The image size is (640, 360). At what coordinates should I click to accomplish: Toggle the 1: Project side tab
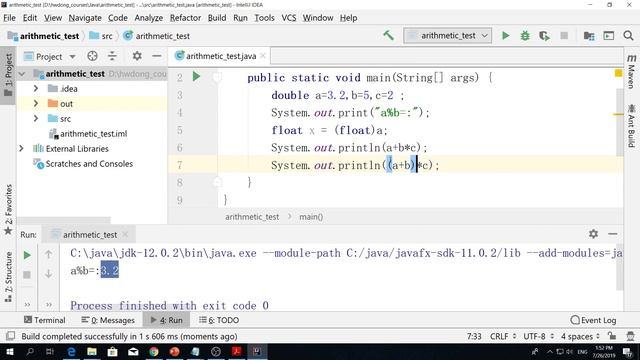[8, 75]
